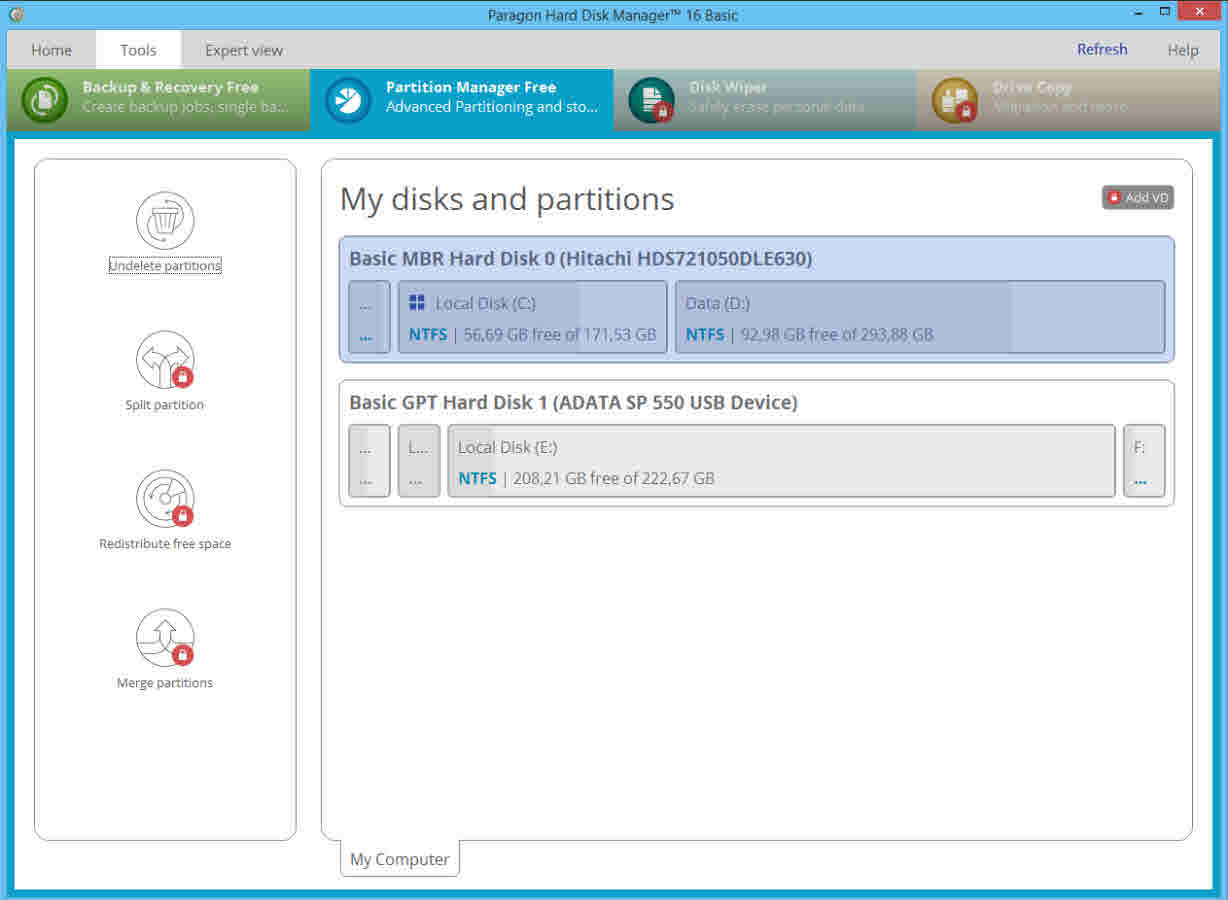The image size is (1228, 900).
Task: Open the Disk Wiper tool icon
Action: pos(652,100)
